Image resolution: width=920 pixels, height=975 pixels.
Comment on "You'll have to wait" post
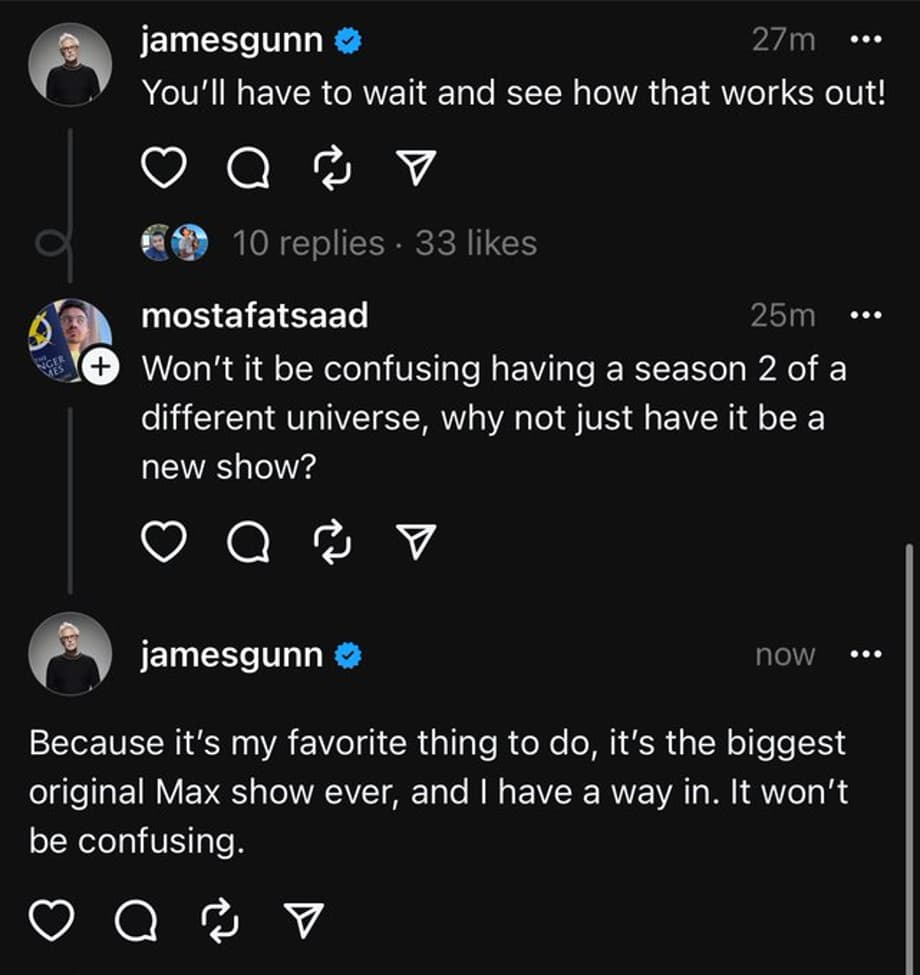coord(247,171)
